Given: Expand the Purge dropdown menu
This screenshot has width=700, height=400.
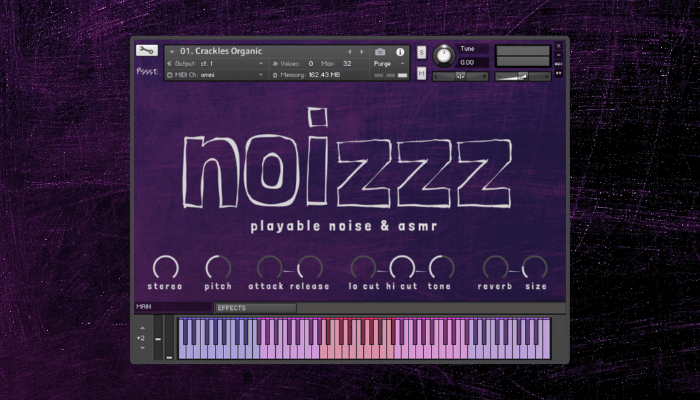Looking at the screenshot, I should click(x=388, y=63).
